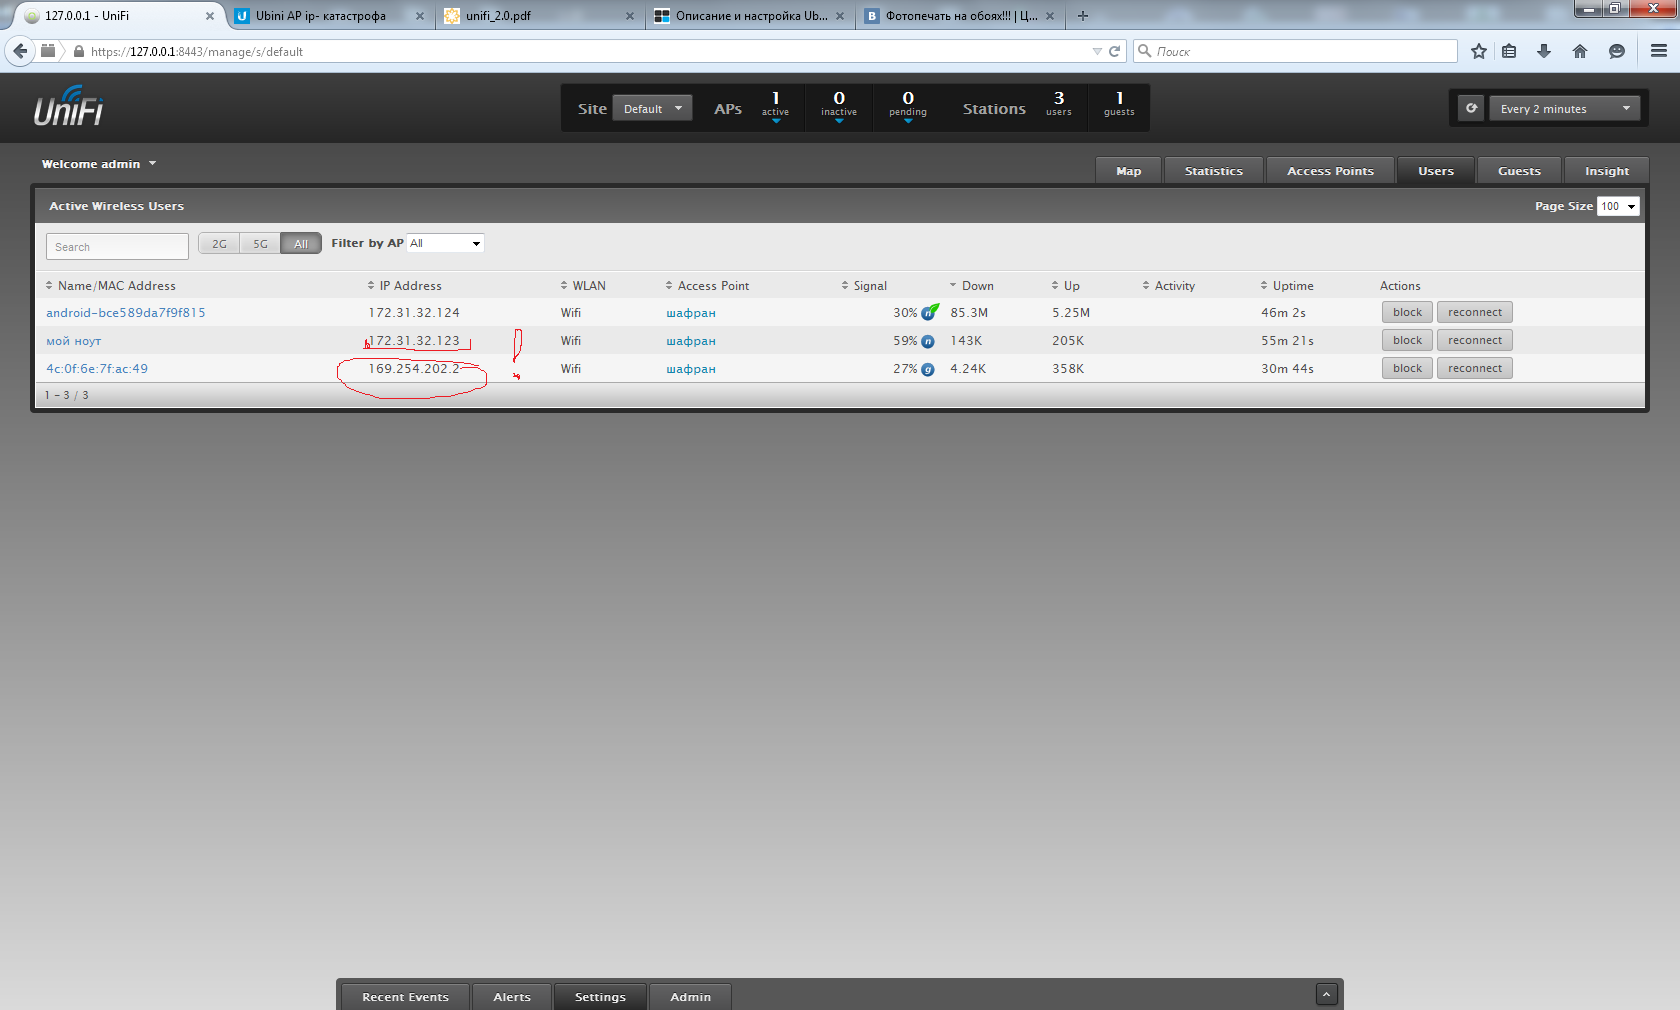Open the Firefox hamburger menu
This screenshot has height=1010, width=1680.
tap(1659, 51)
